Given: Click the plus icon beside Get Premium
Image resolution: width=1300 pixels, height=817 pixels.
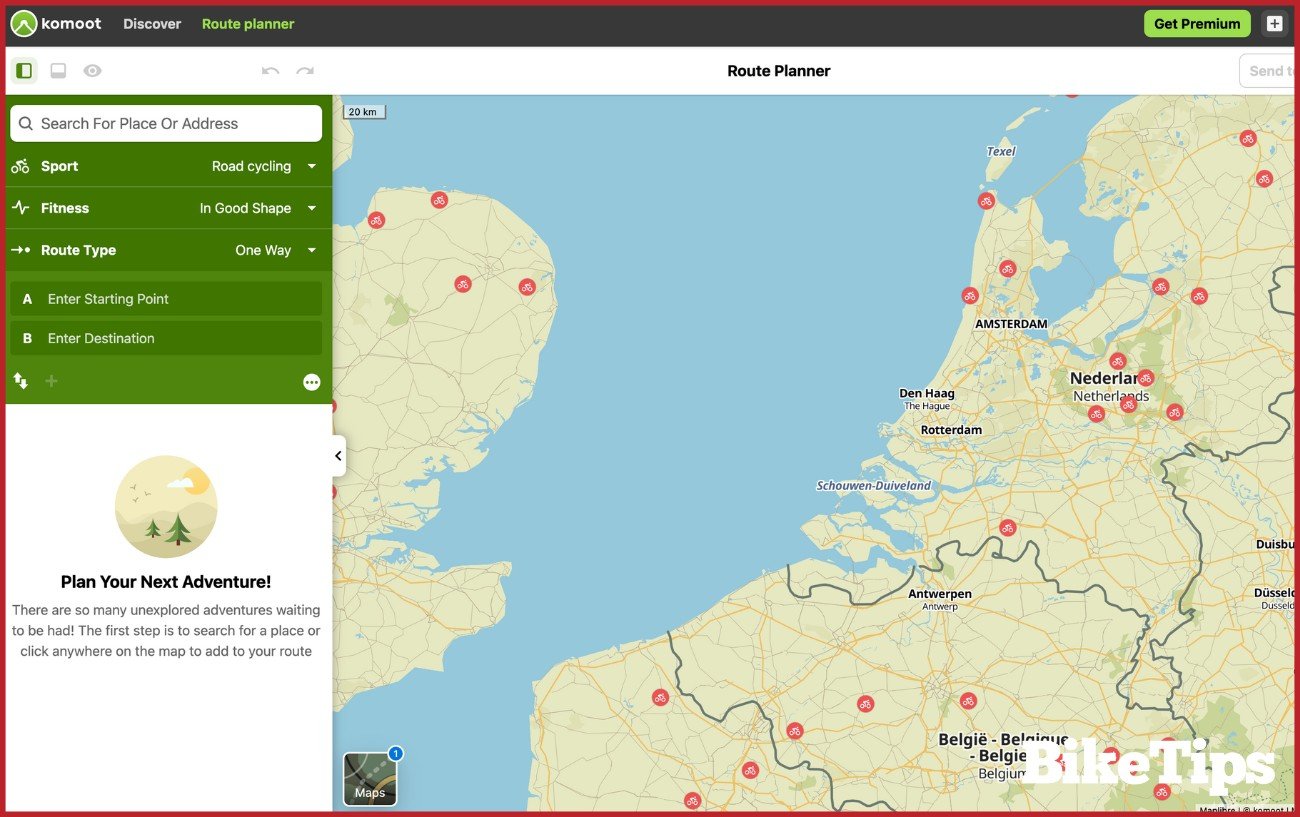Looking at the screenshot, I should (x=1274, y=24).
